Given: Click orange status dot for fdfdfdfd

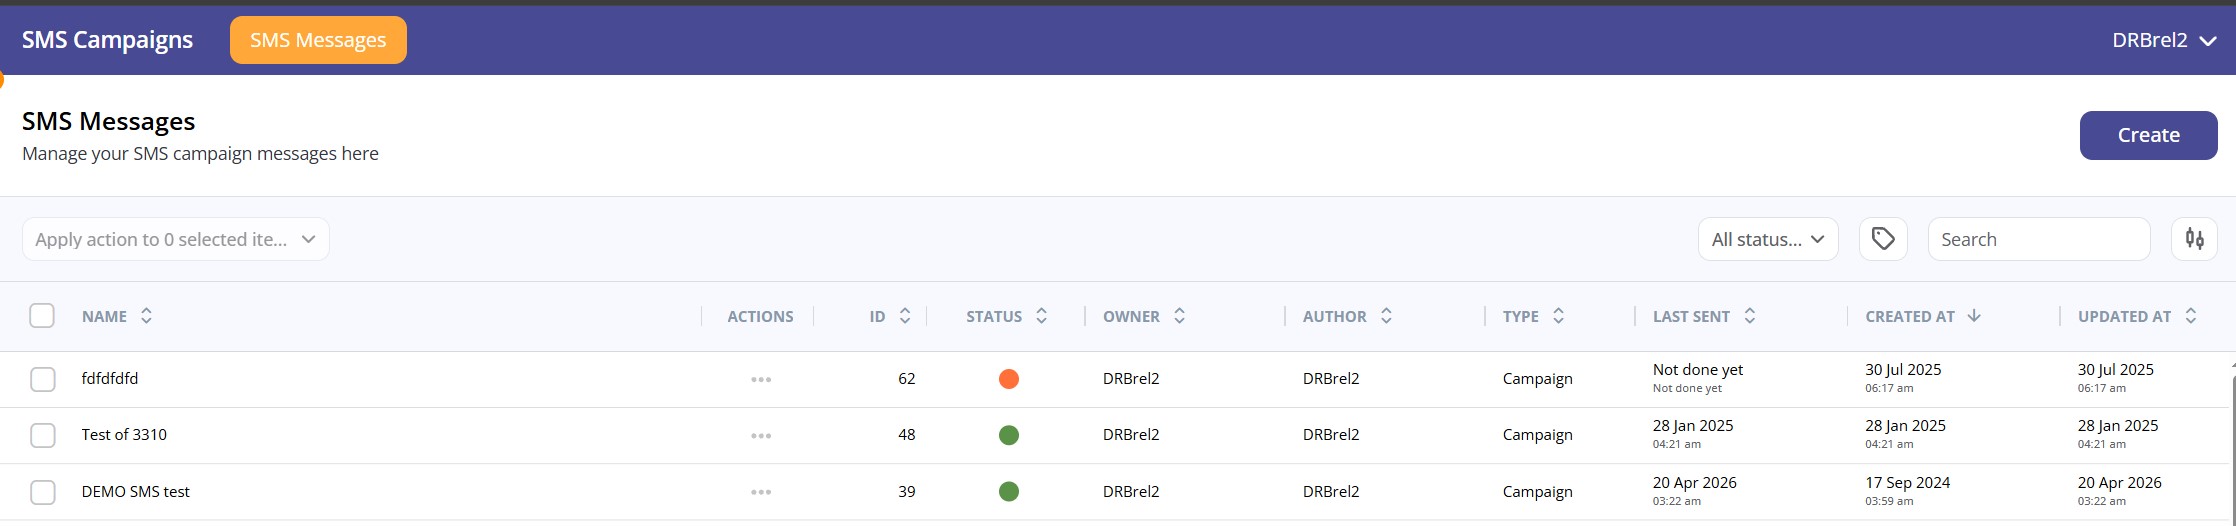Looking at the screenshot, I should (1009, 379).
